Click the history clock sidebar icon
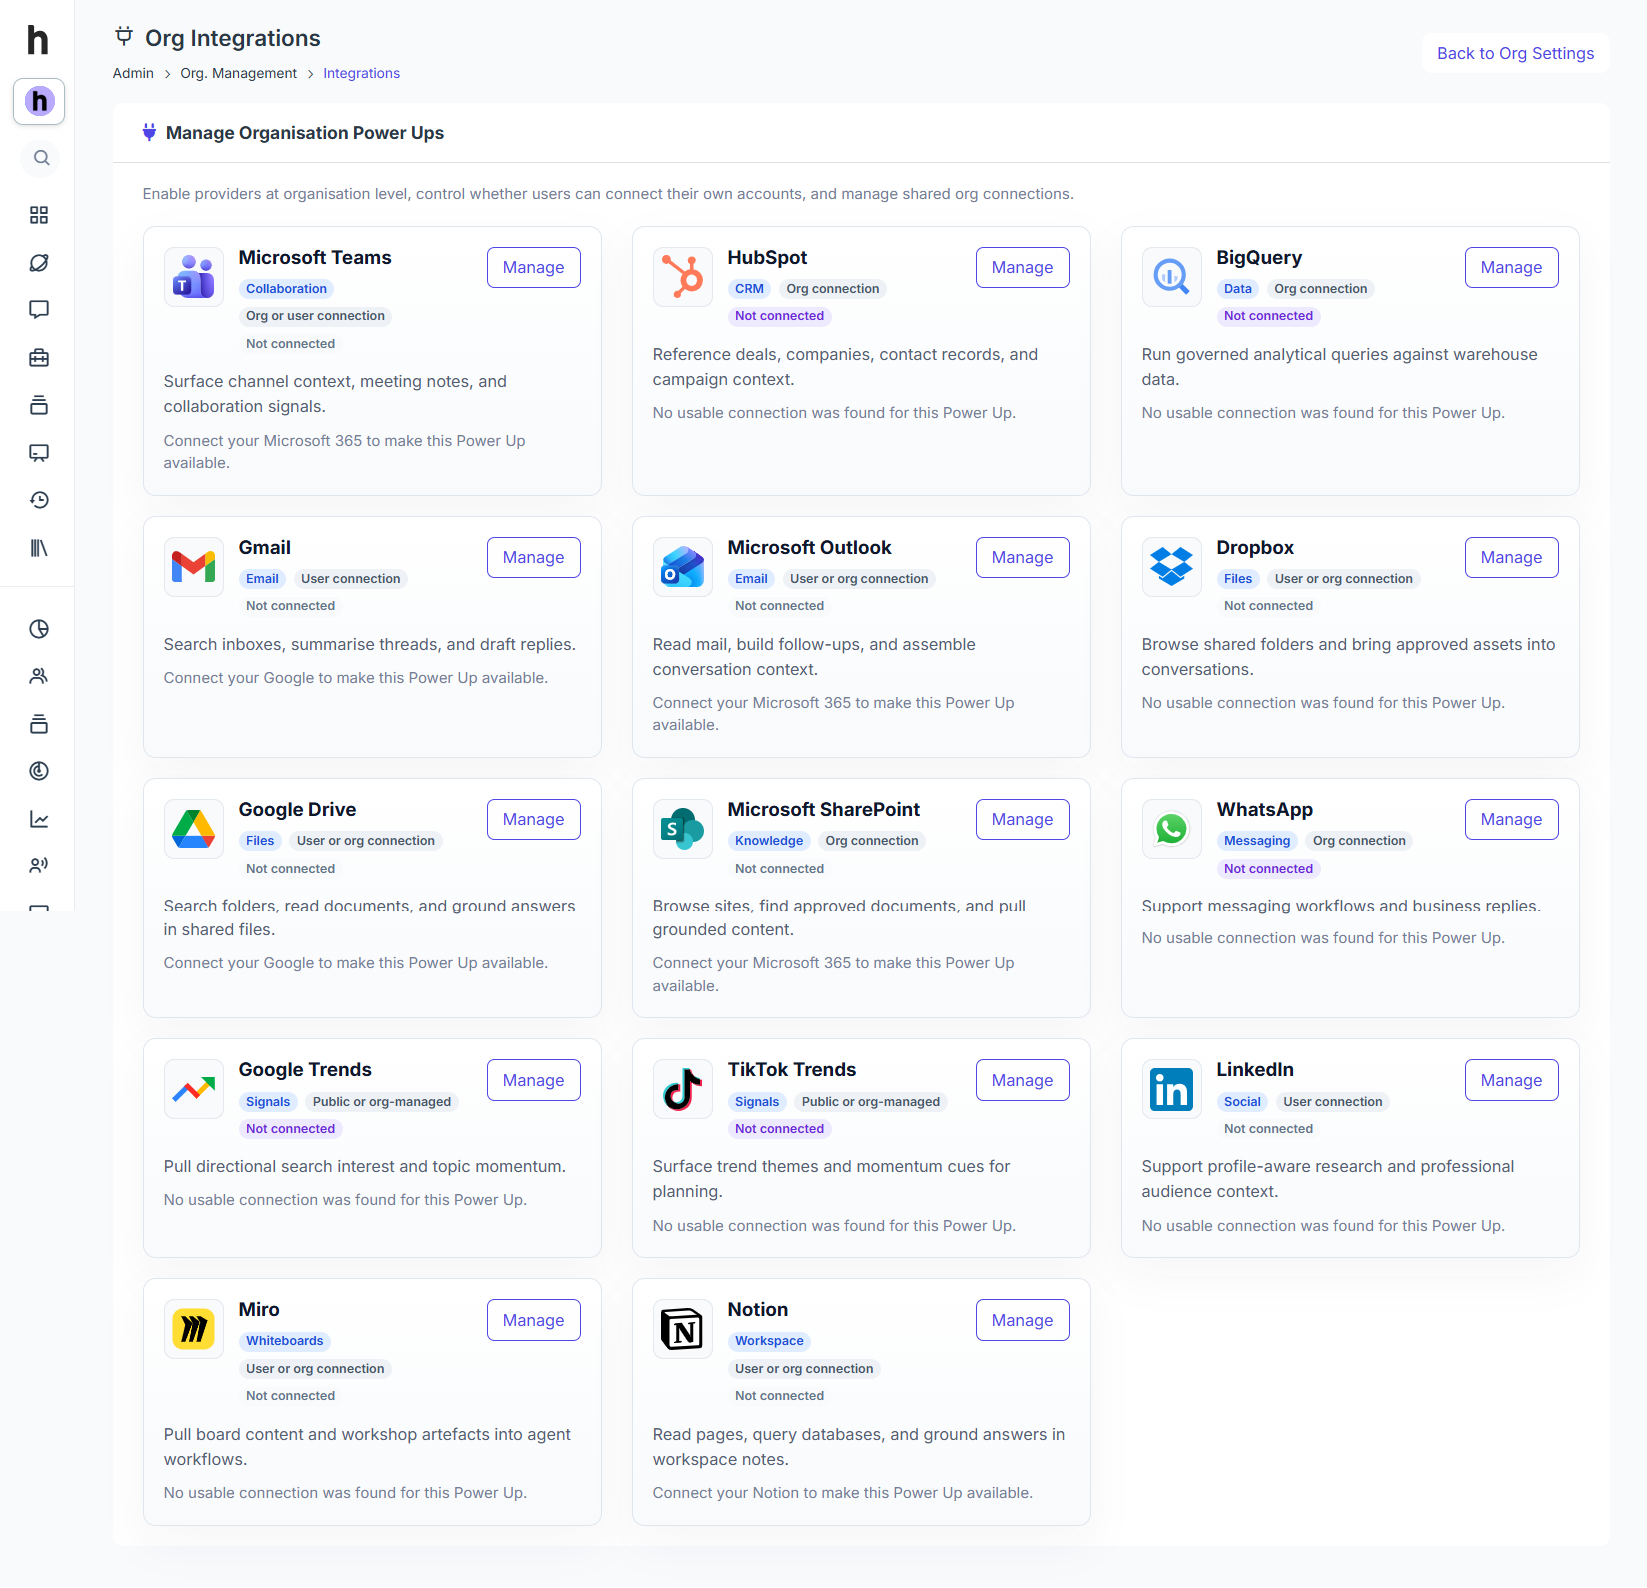This screenshot has width=1647, height=1588. [39, 500]
